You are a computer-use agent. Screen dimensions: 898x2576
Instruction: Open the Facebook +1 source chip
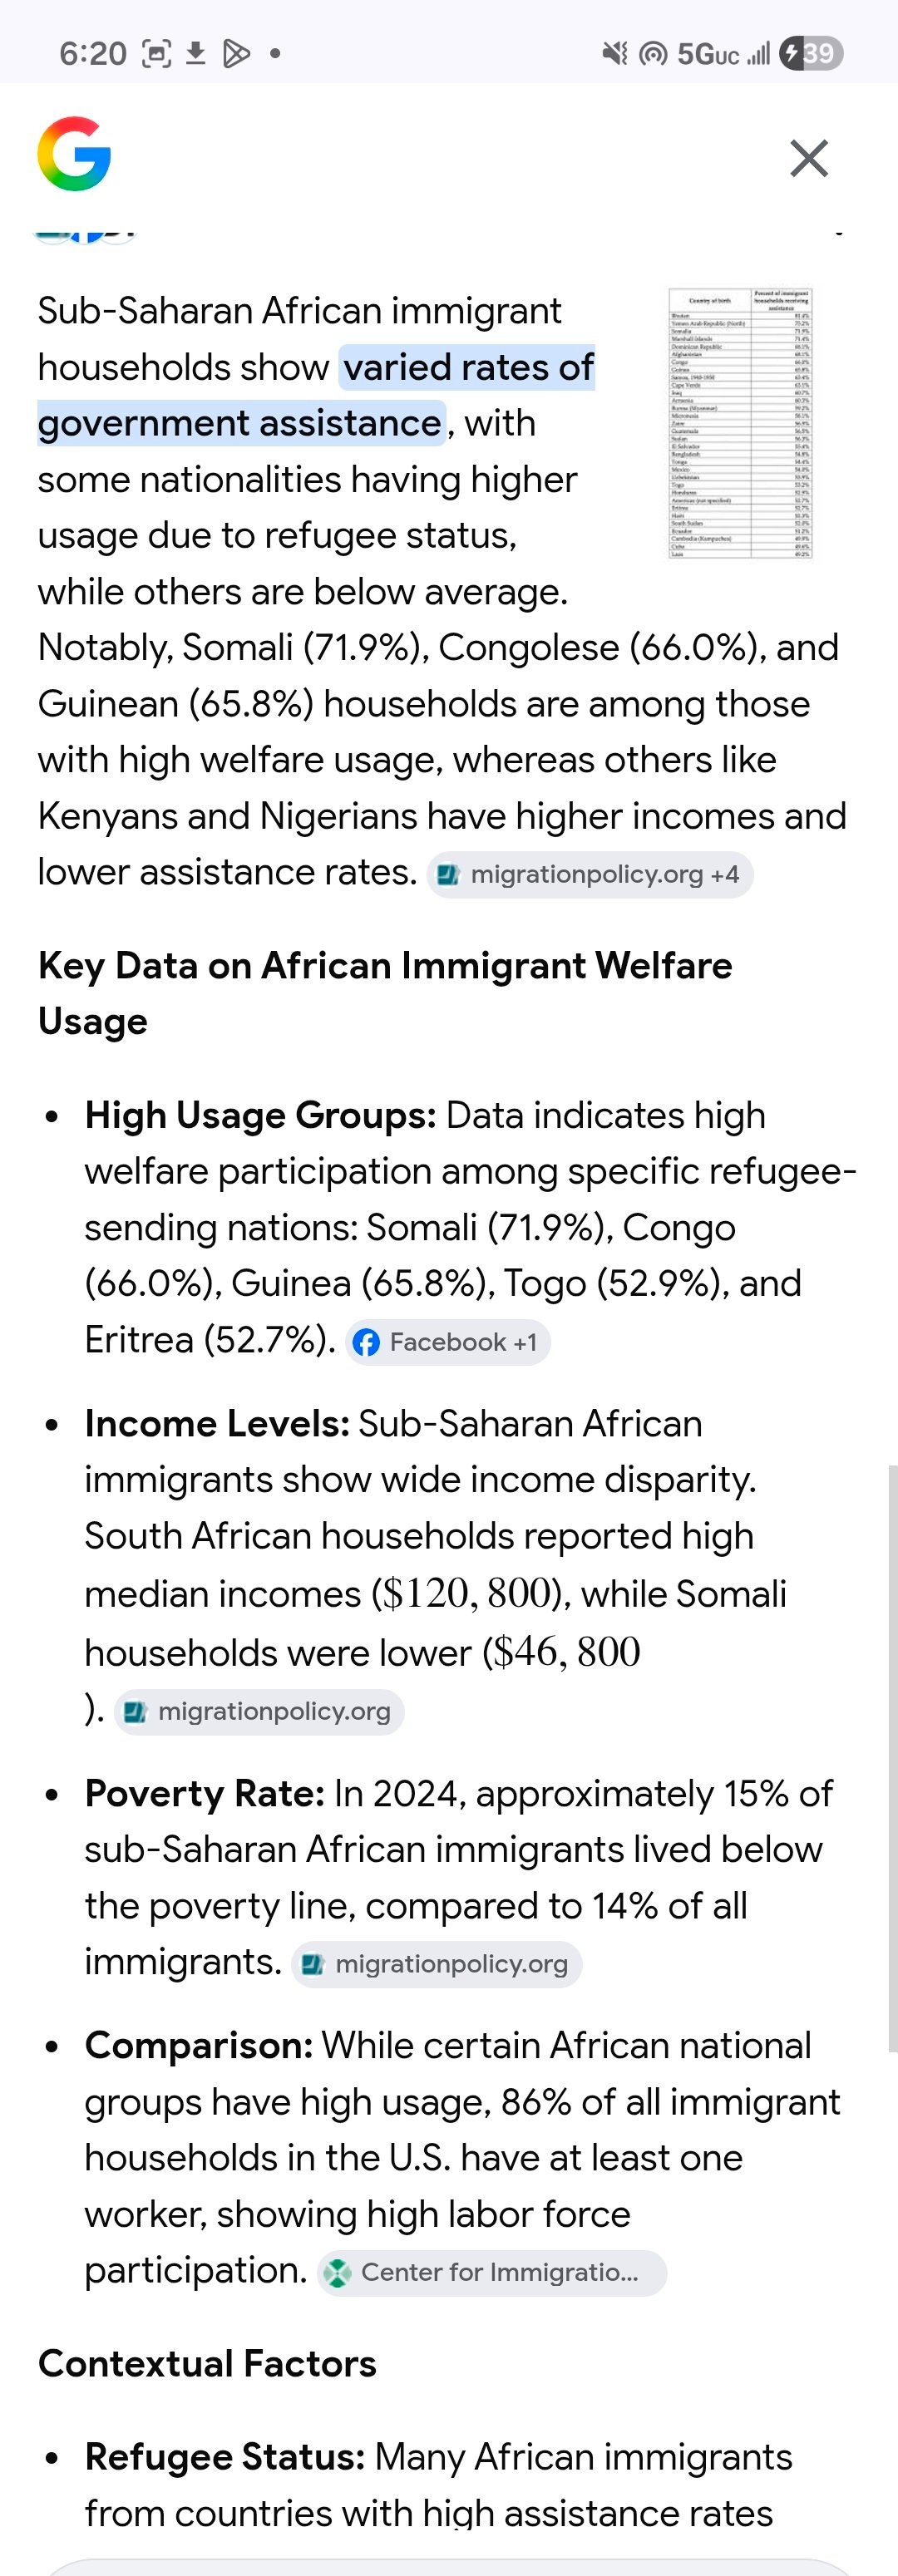pyautogui.click(x=448, y=1342)
